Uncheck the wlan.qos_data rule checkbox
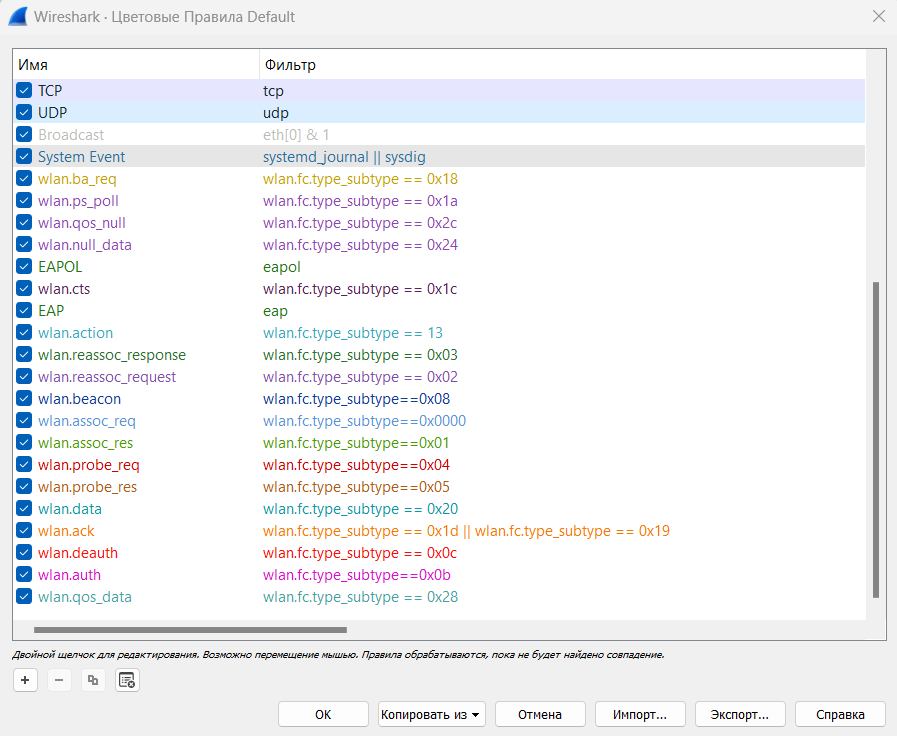897x736 pixels. coord(24,596)
